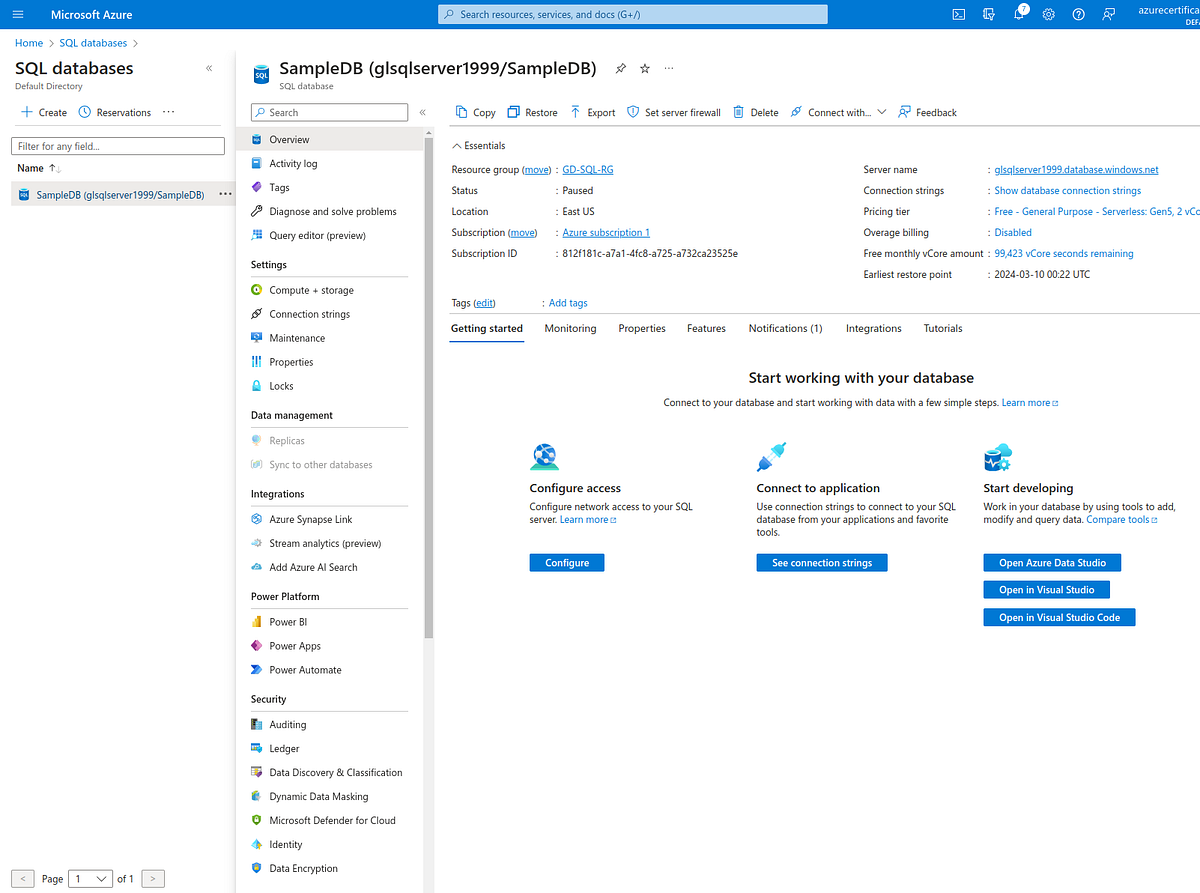Open Azure portal settings gear

(x=1048, y=14)
